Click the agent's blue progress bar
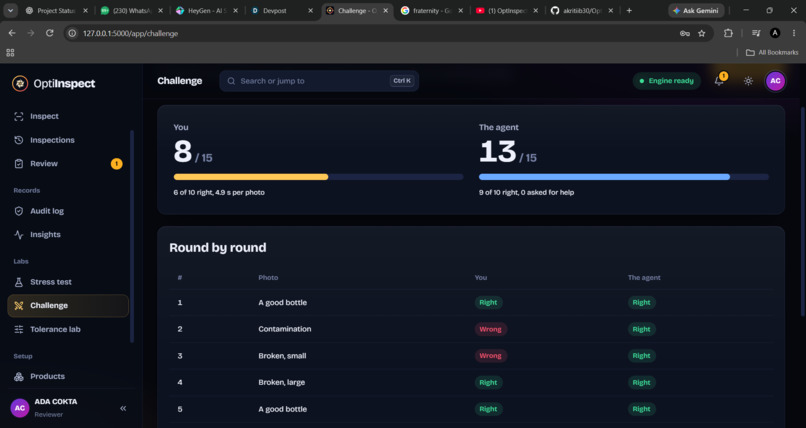The height and width of the screenshot is (428, 806). pos(604,177)
